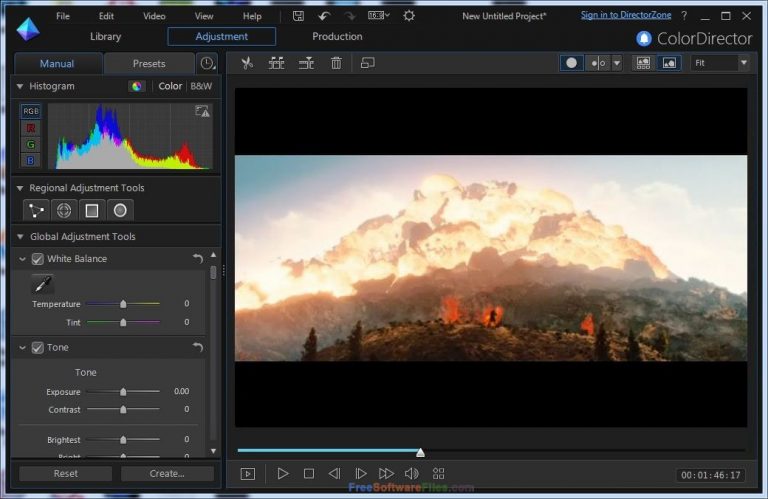The height and width of the screenshot is (499, 768).
Task: Open the Fit zoom dropdown
Action: (720, 63)
